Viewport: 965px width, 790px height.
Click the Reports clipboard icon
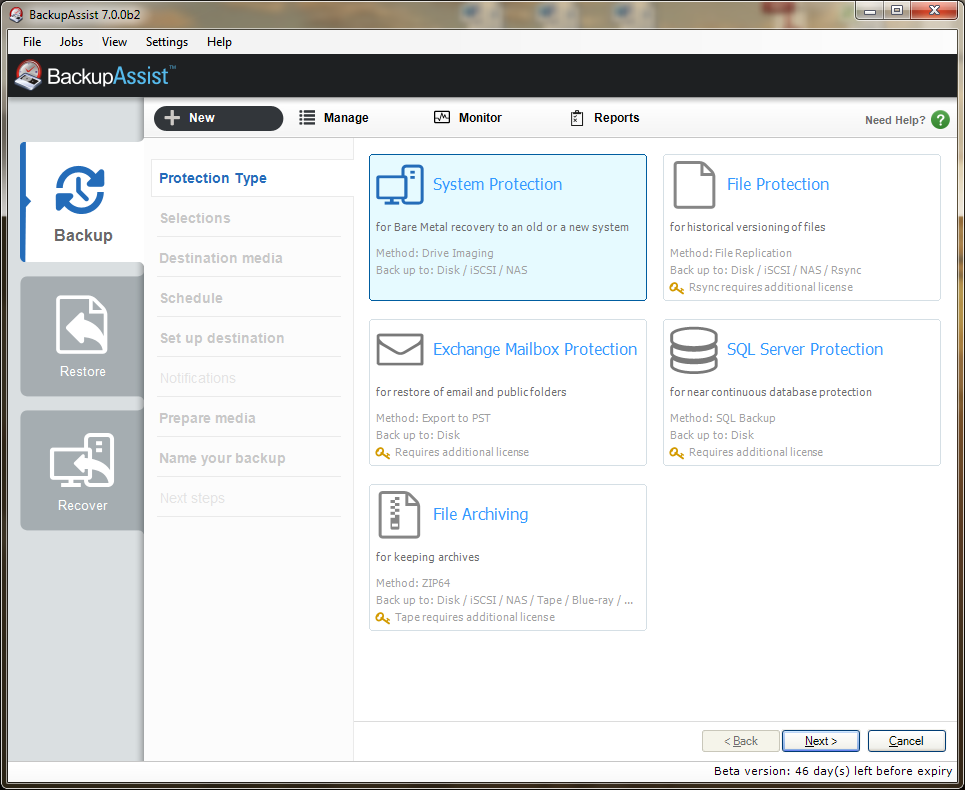pyautogui.click(x=577, y=118)
